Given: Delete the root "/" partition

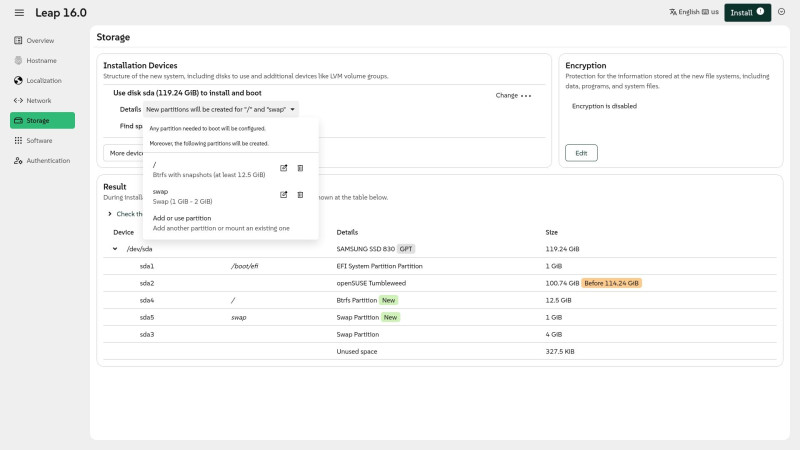Looking at the screenshot, I should pos(300,167).
